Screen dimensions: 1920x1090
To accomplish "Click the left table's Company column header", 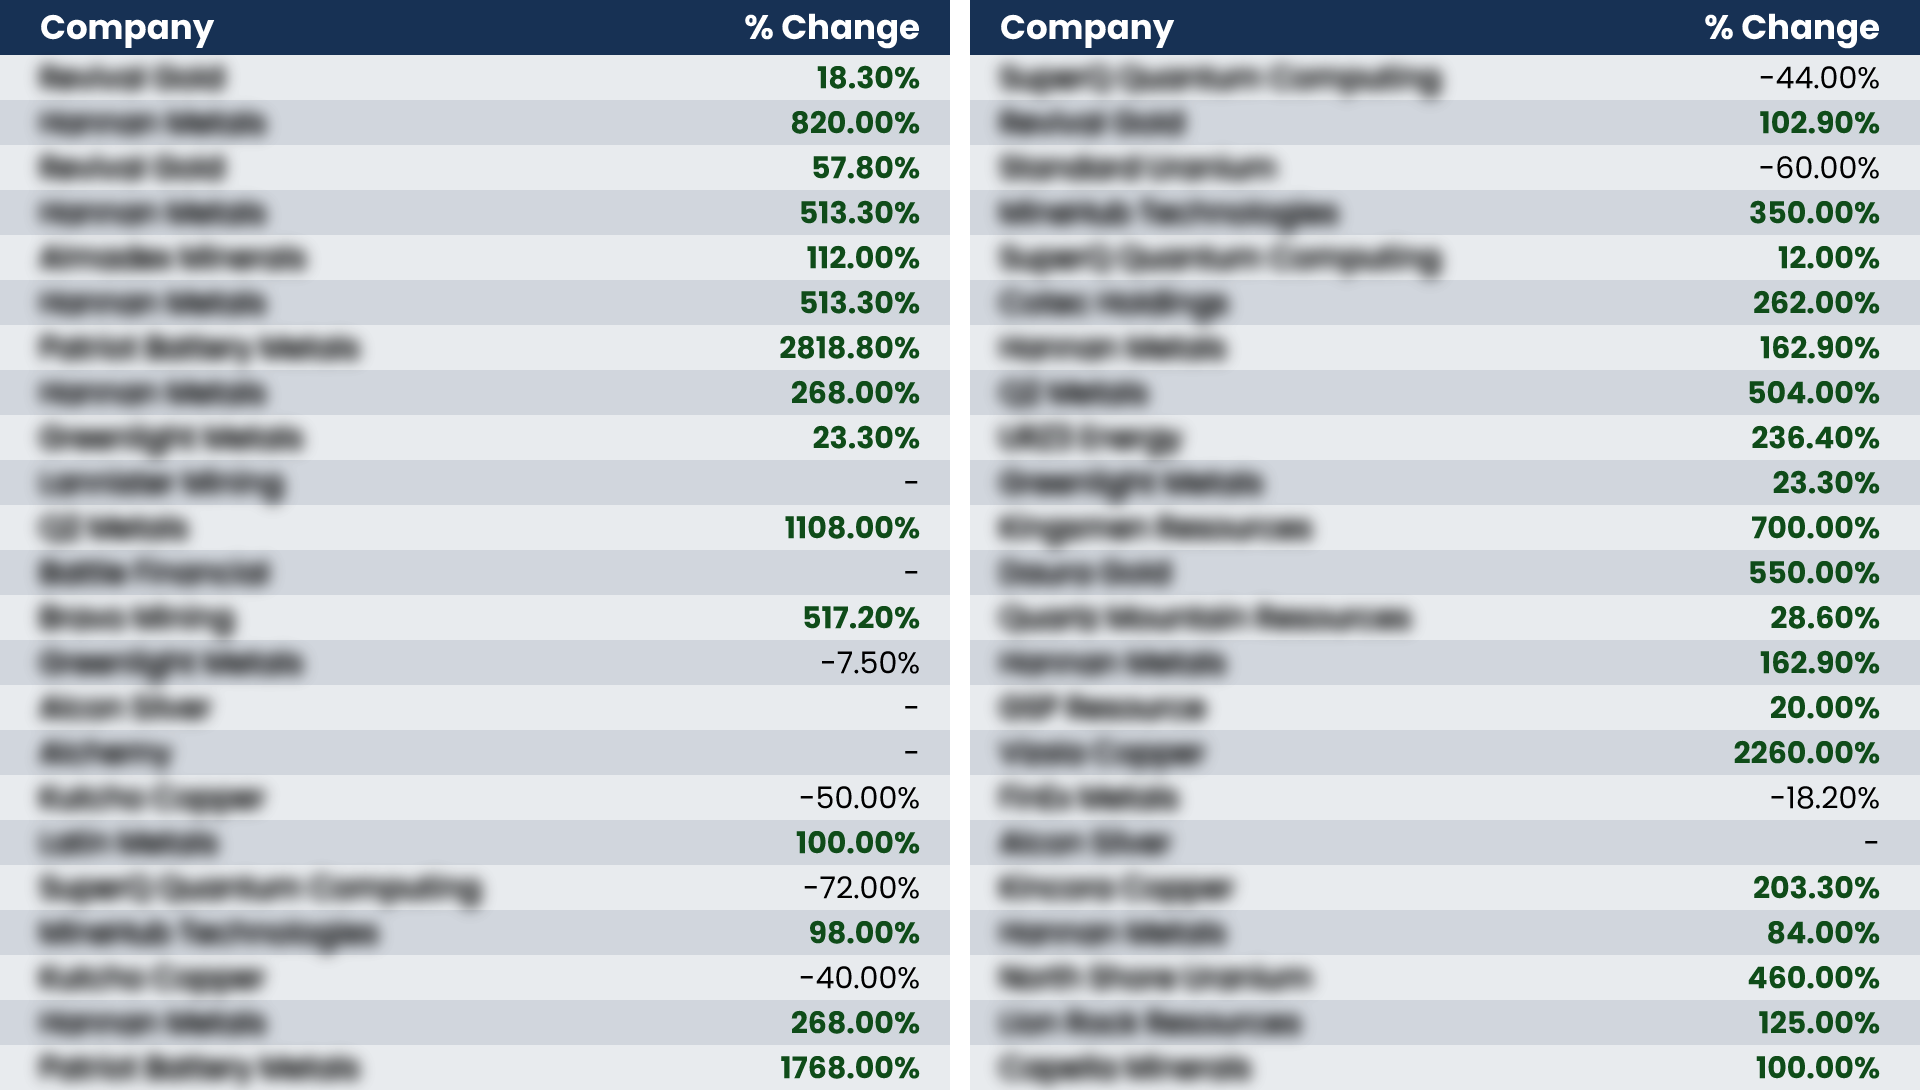I will pos(127,28).
